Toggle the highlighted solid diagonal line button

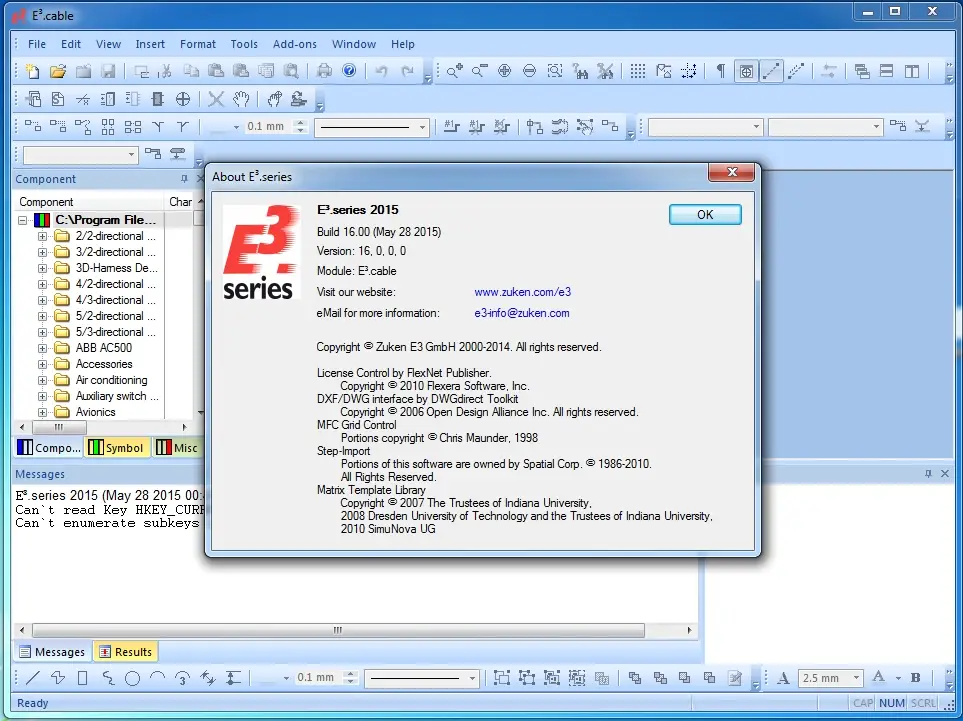[x=771, y=71]
